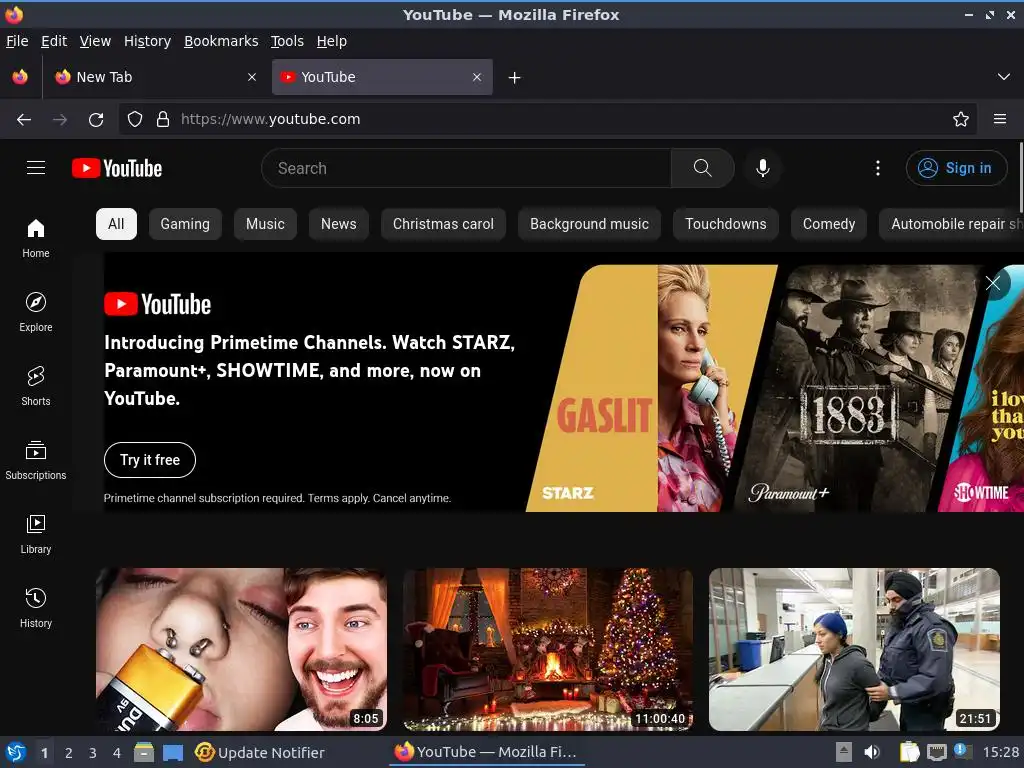This screenshot has width=1024, height=768.
Task: Bookmark this page with star icon
Action: coord(961,120)
